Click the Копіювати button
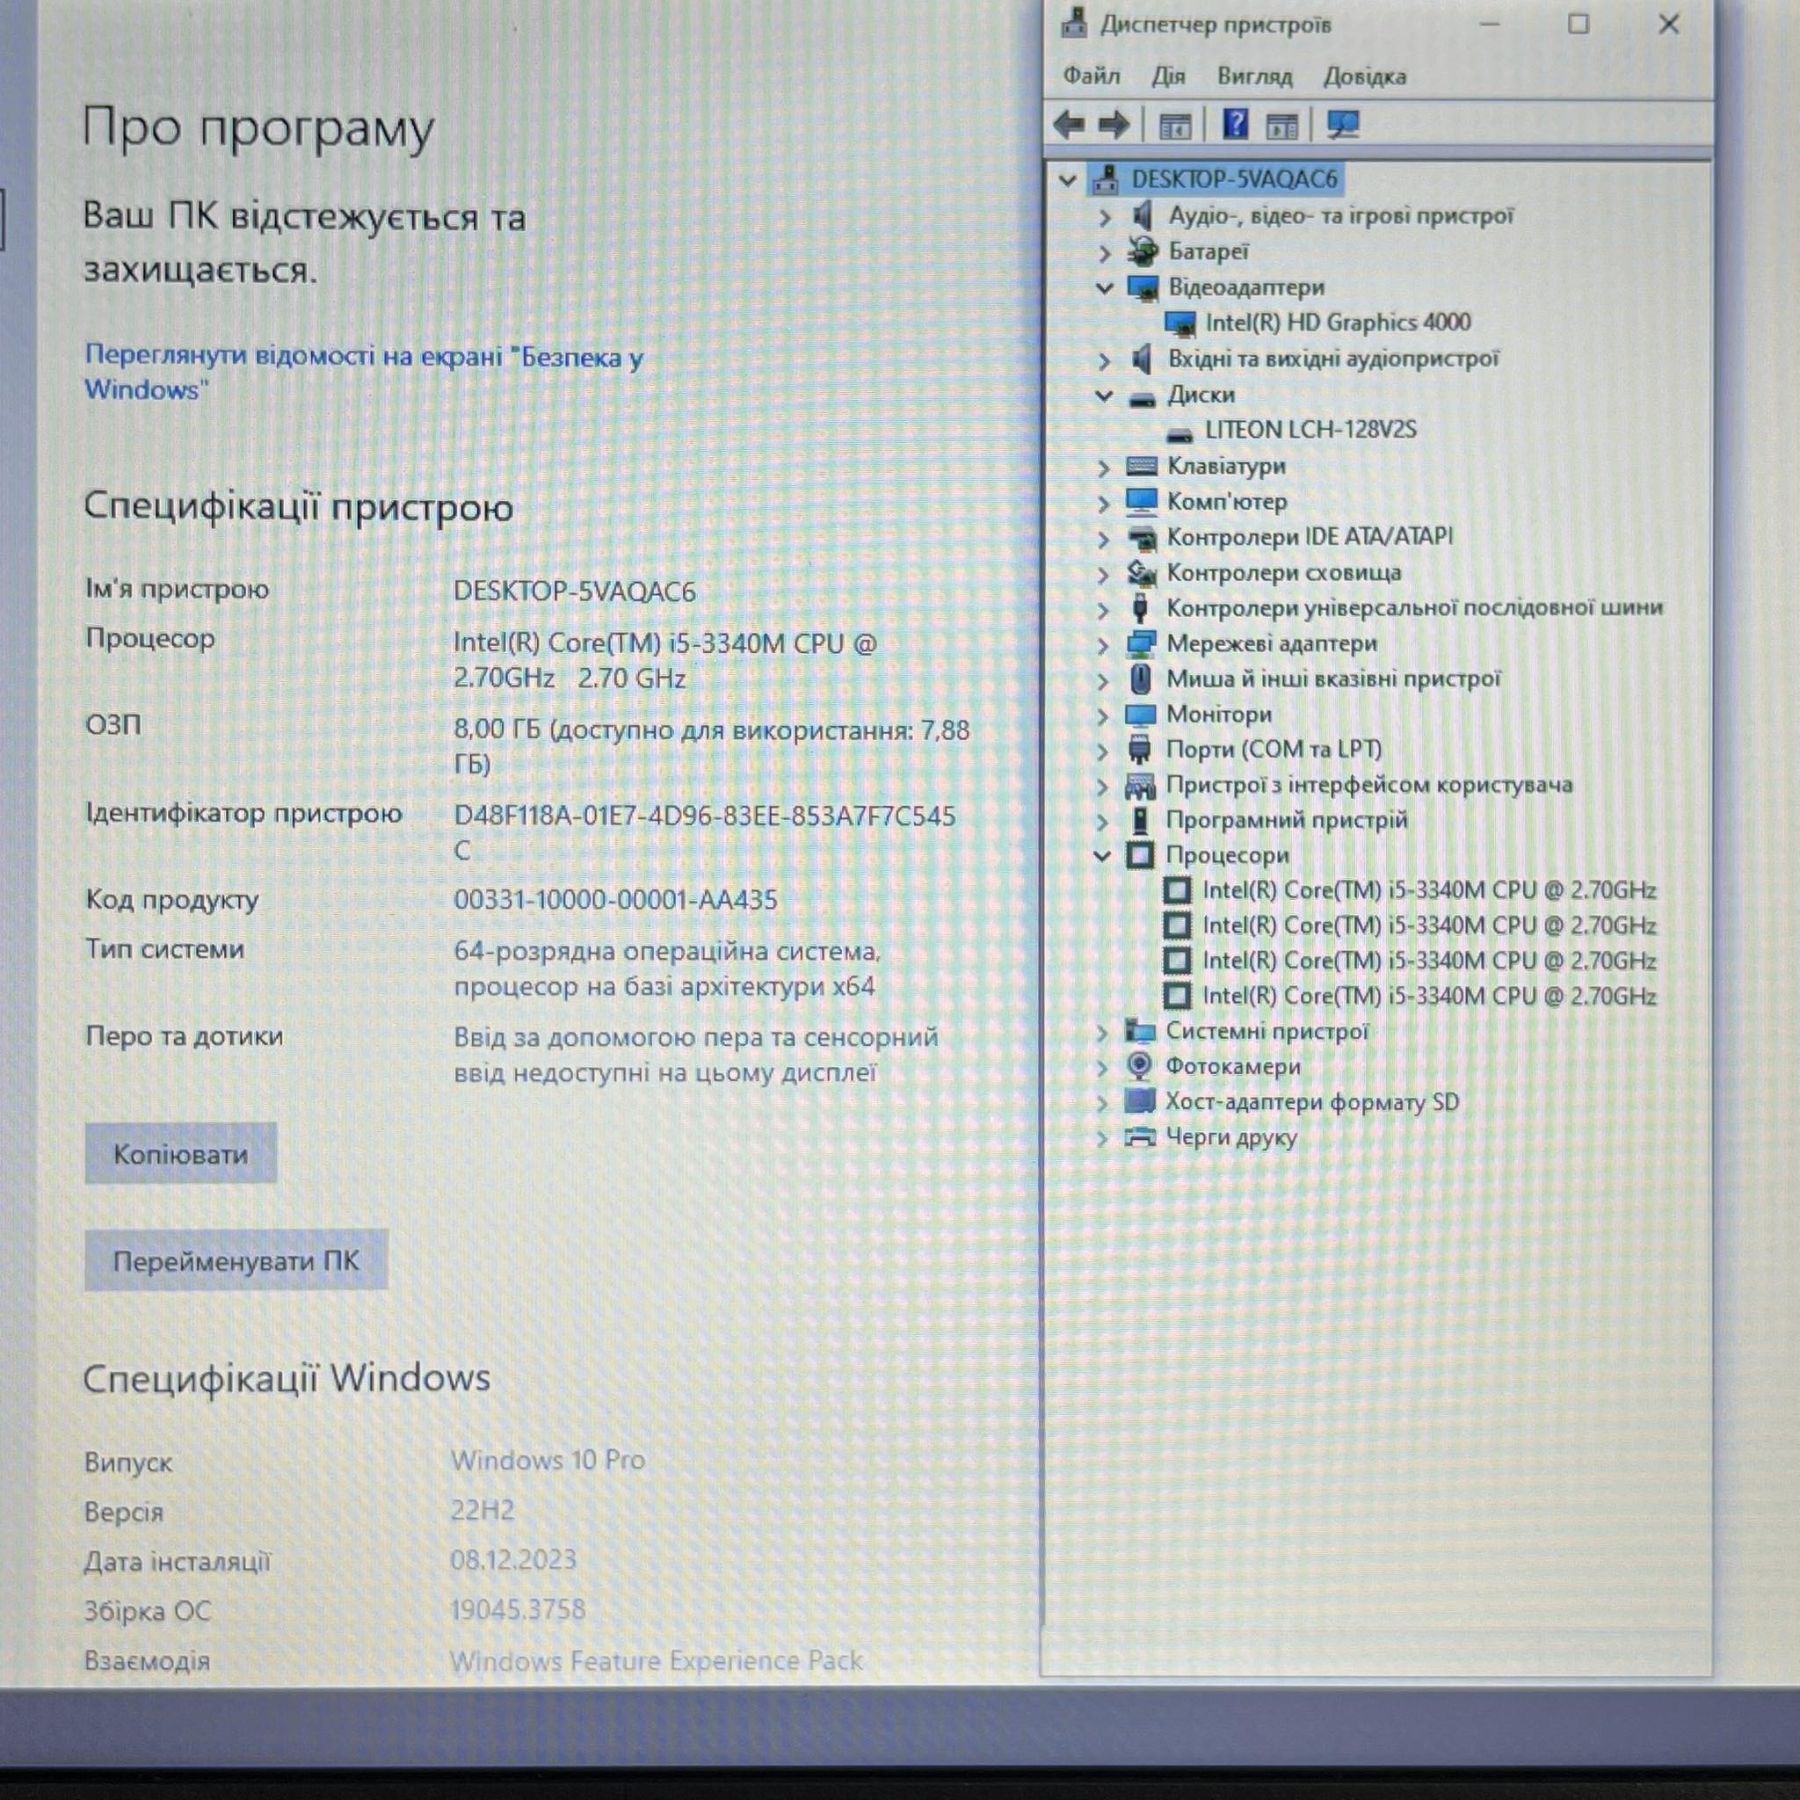The image size is (1800, 1800). pos(181,1153)
